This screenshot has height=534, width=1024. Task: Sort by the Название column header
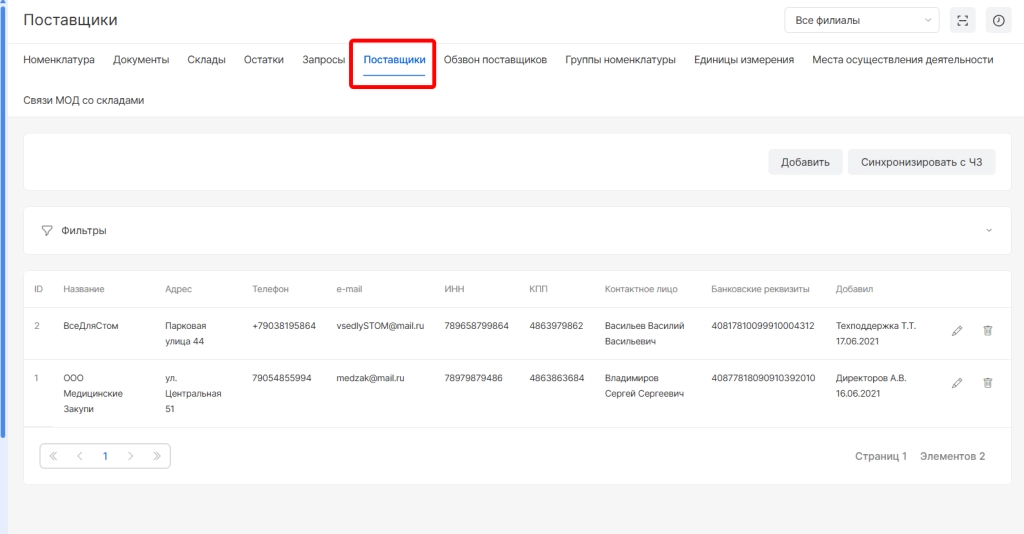coord(84,289)
